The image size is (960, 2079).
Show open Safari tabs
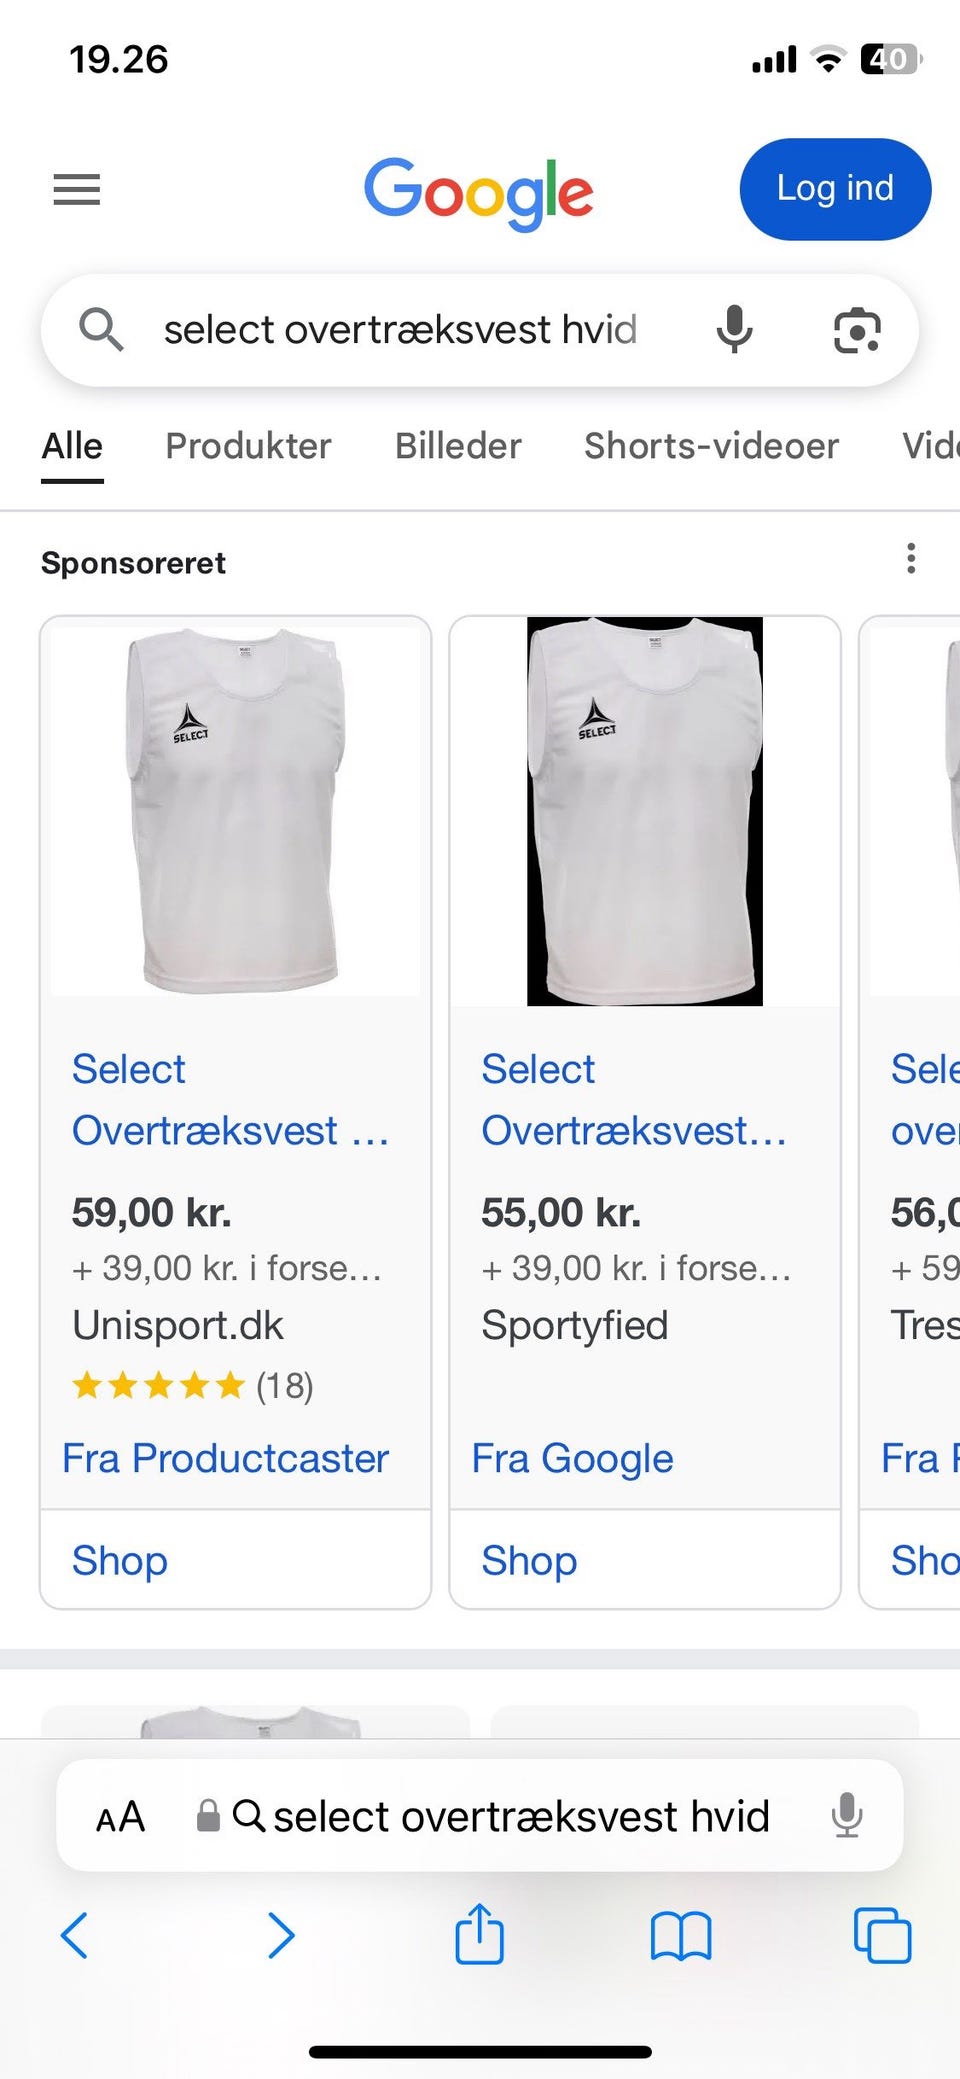pyautogui.click(x=882, y=1935)
